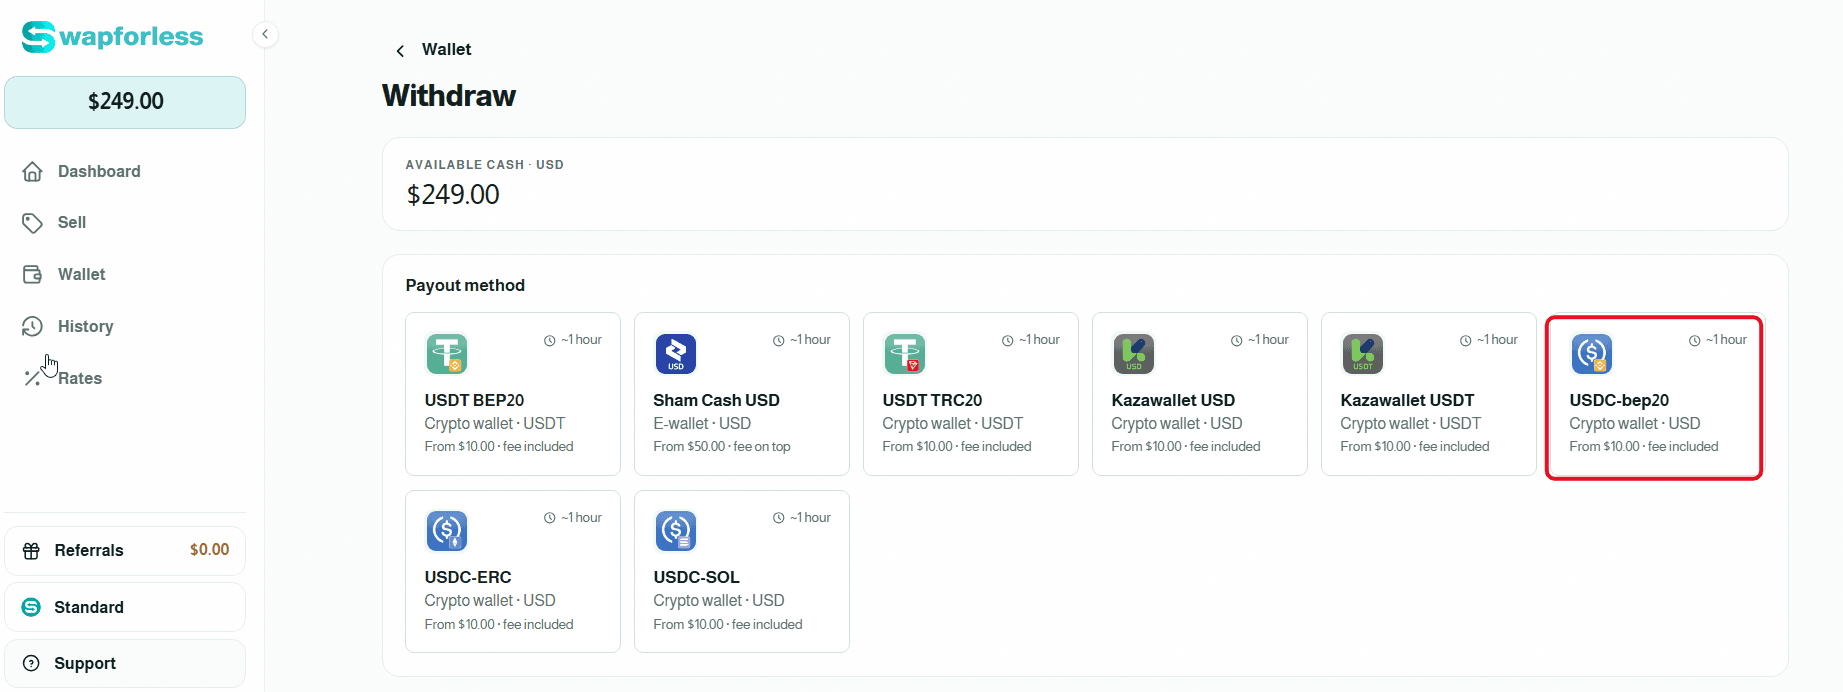The height and width of the screenshot is (692, 1843).
Task: Click the AVAILABLE CASH · USD label
Action: (485, 165)
